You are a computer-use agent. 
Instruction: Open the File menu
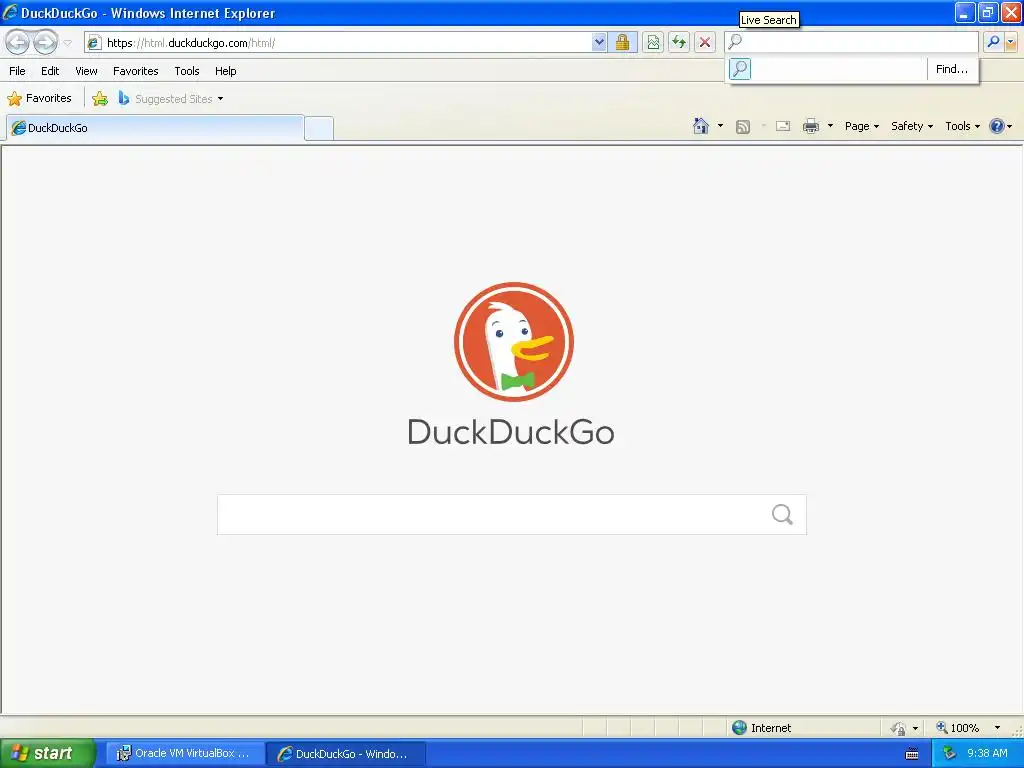(x=18, y=71)
